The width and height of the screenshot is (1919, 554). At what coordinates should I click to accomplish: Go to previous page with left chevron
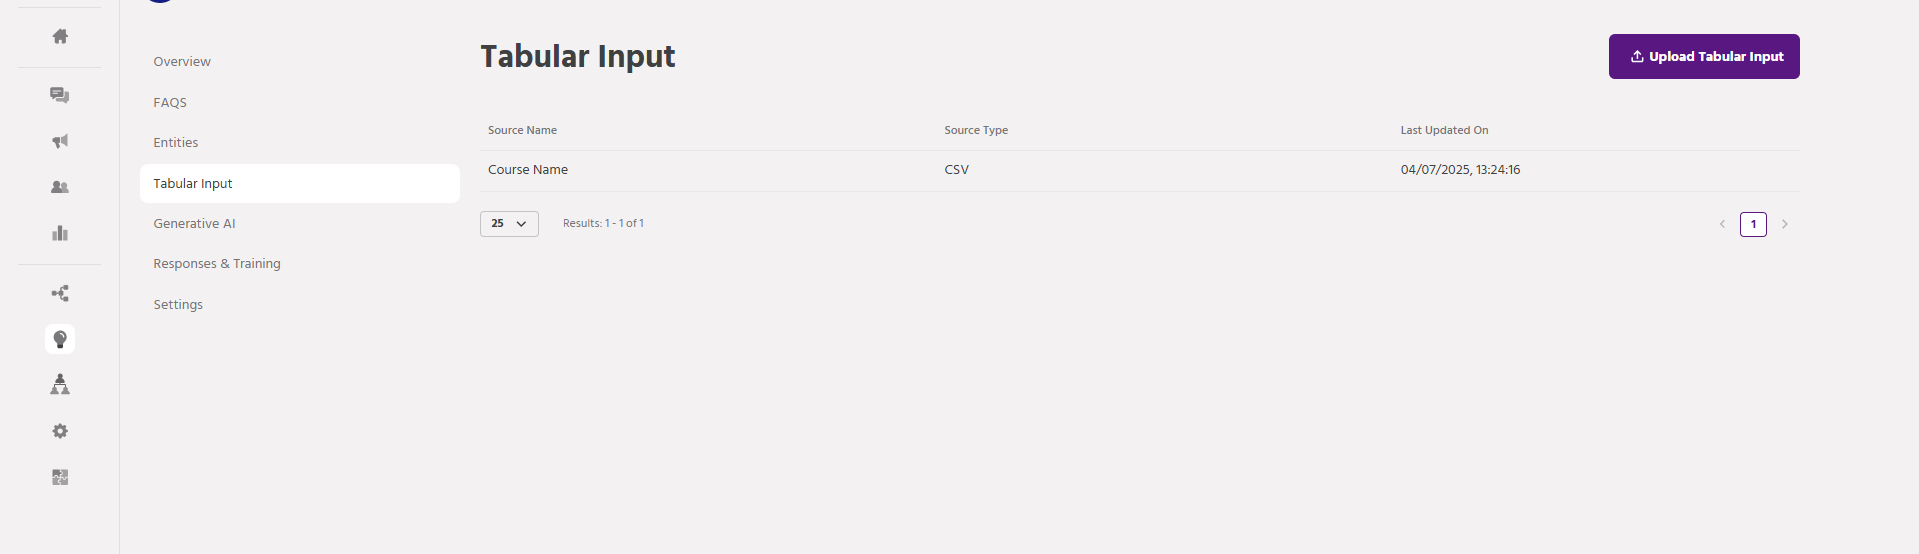click(1722, 224)
